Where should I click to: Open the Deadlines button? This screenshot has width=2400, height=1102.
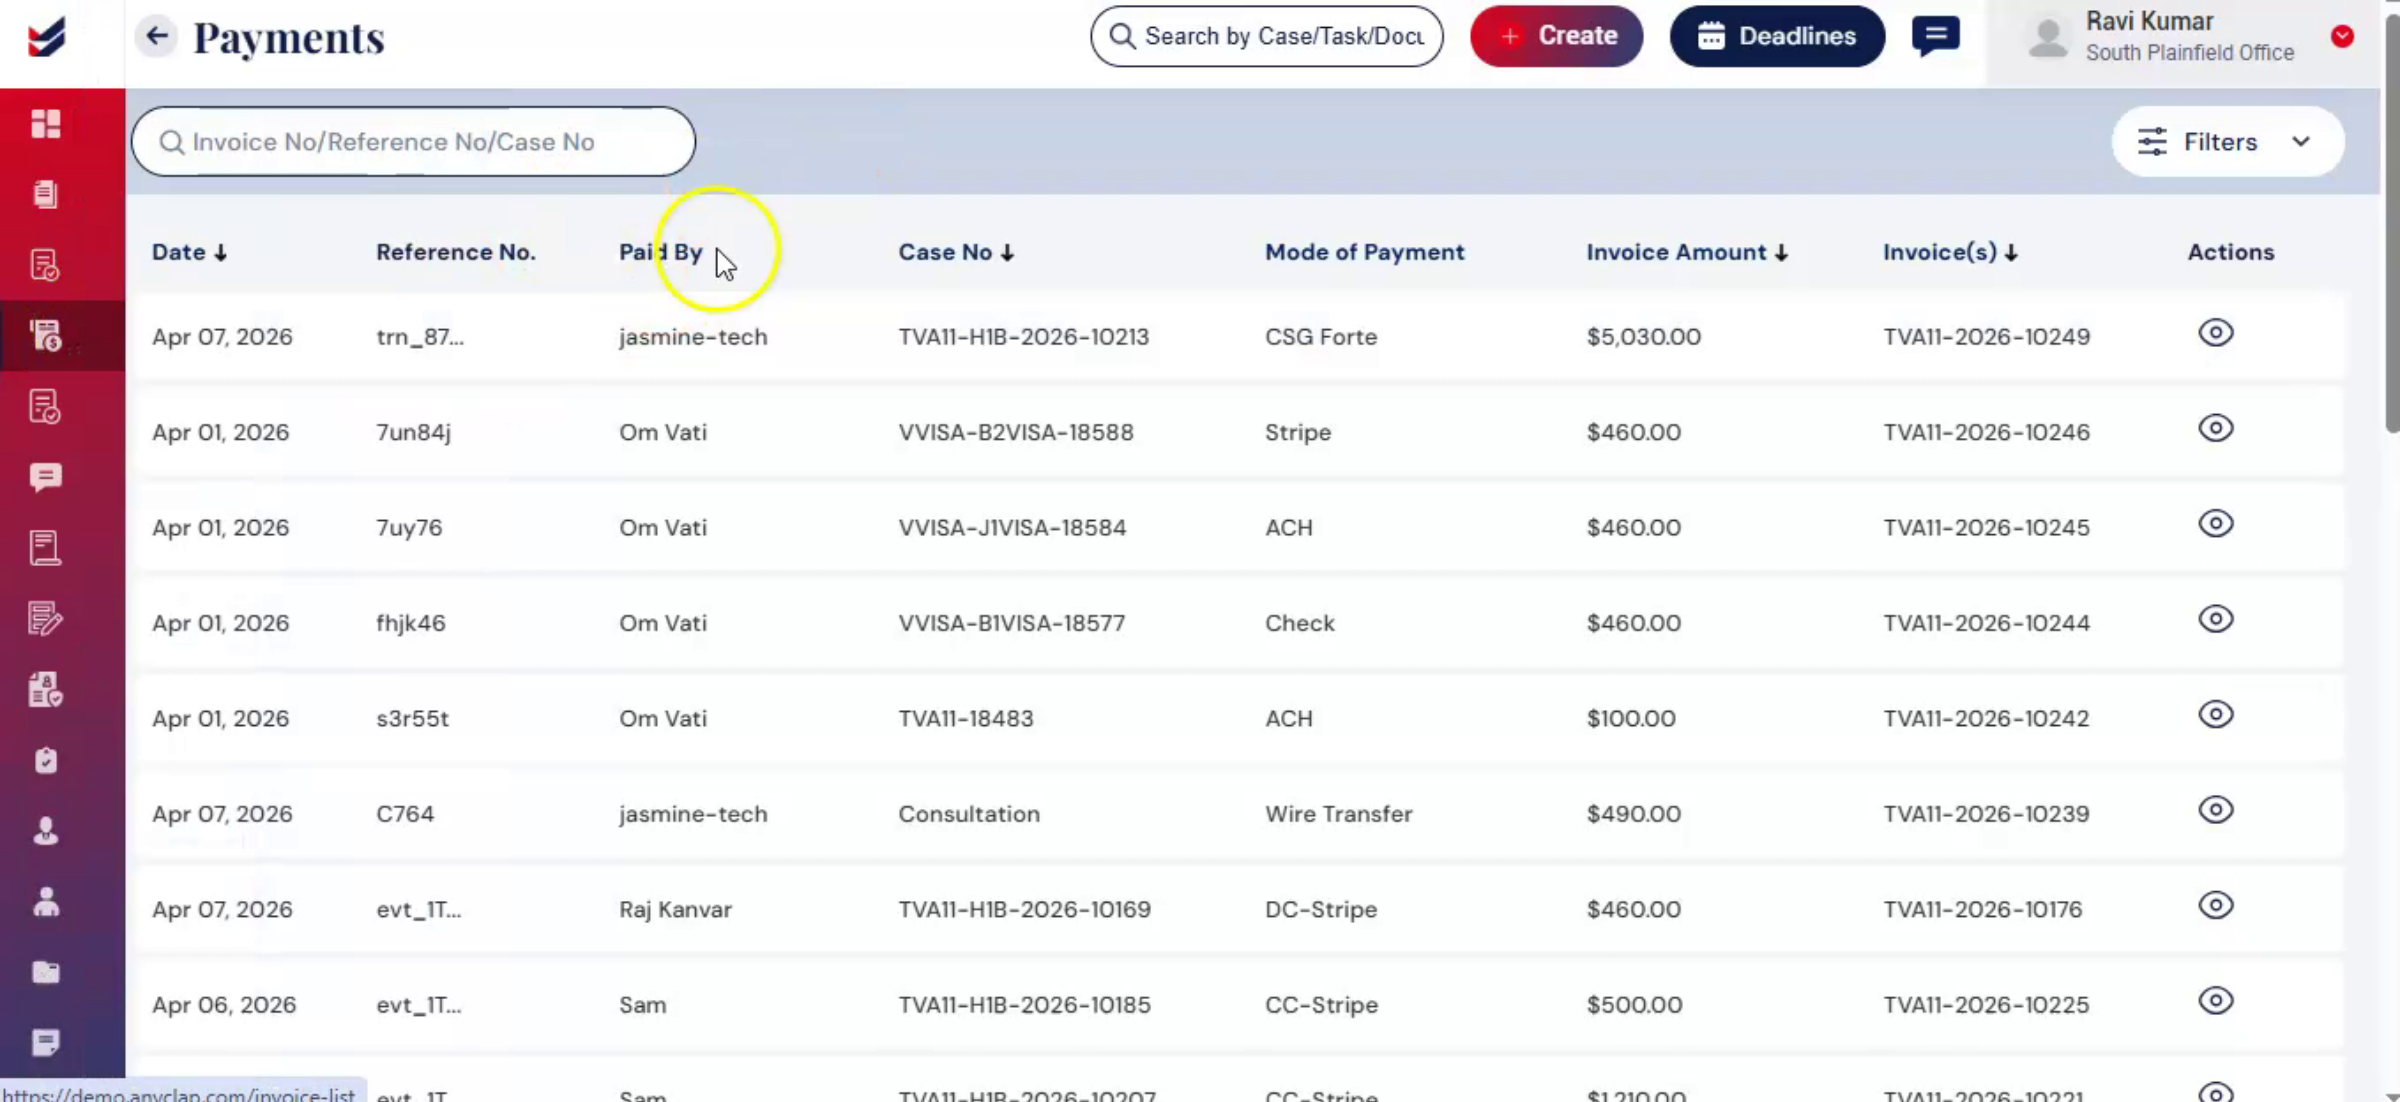tap(1777, 36)
